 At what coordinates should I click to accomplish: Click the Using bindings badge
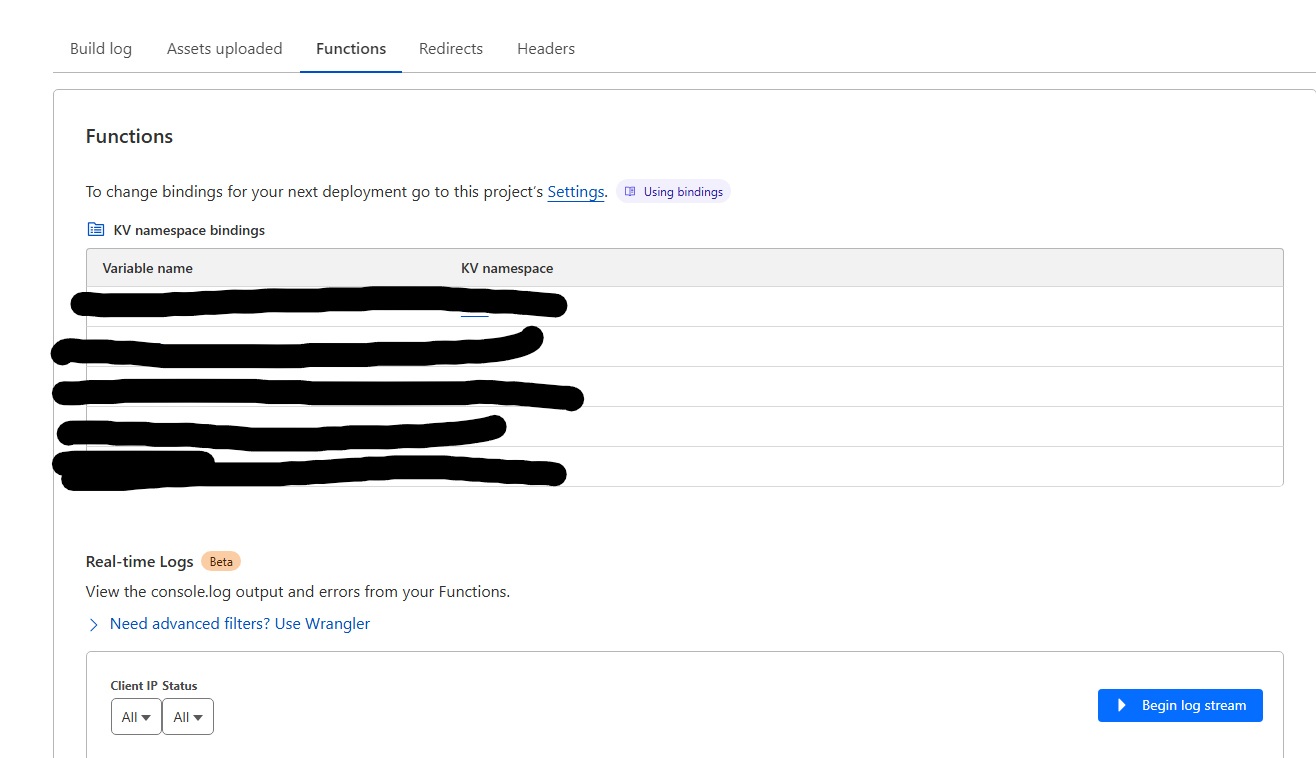coord(673,192)
